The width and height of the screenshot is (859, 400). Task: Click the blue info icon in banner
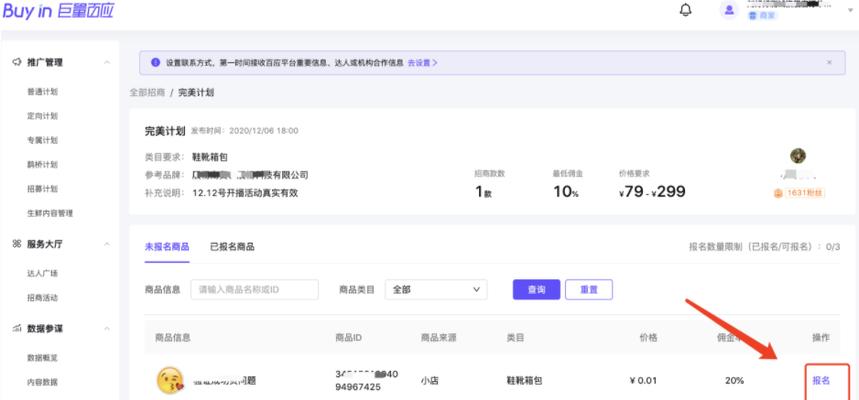point(155,62)
